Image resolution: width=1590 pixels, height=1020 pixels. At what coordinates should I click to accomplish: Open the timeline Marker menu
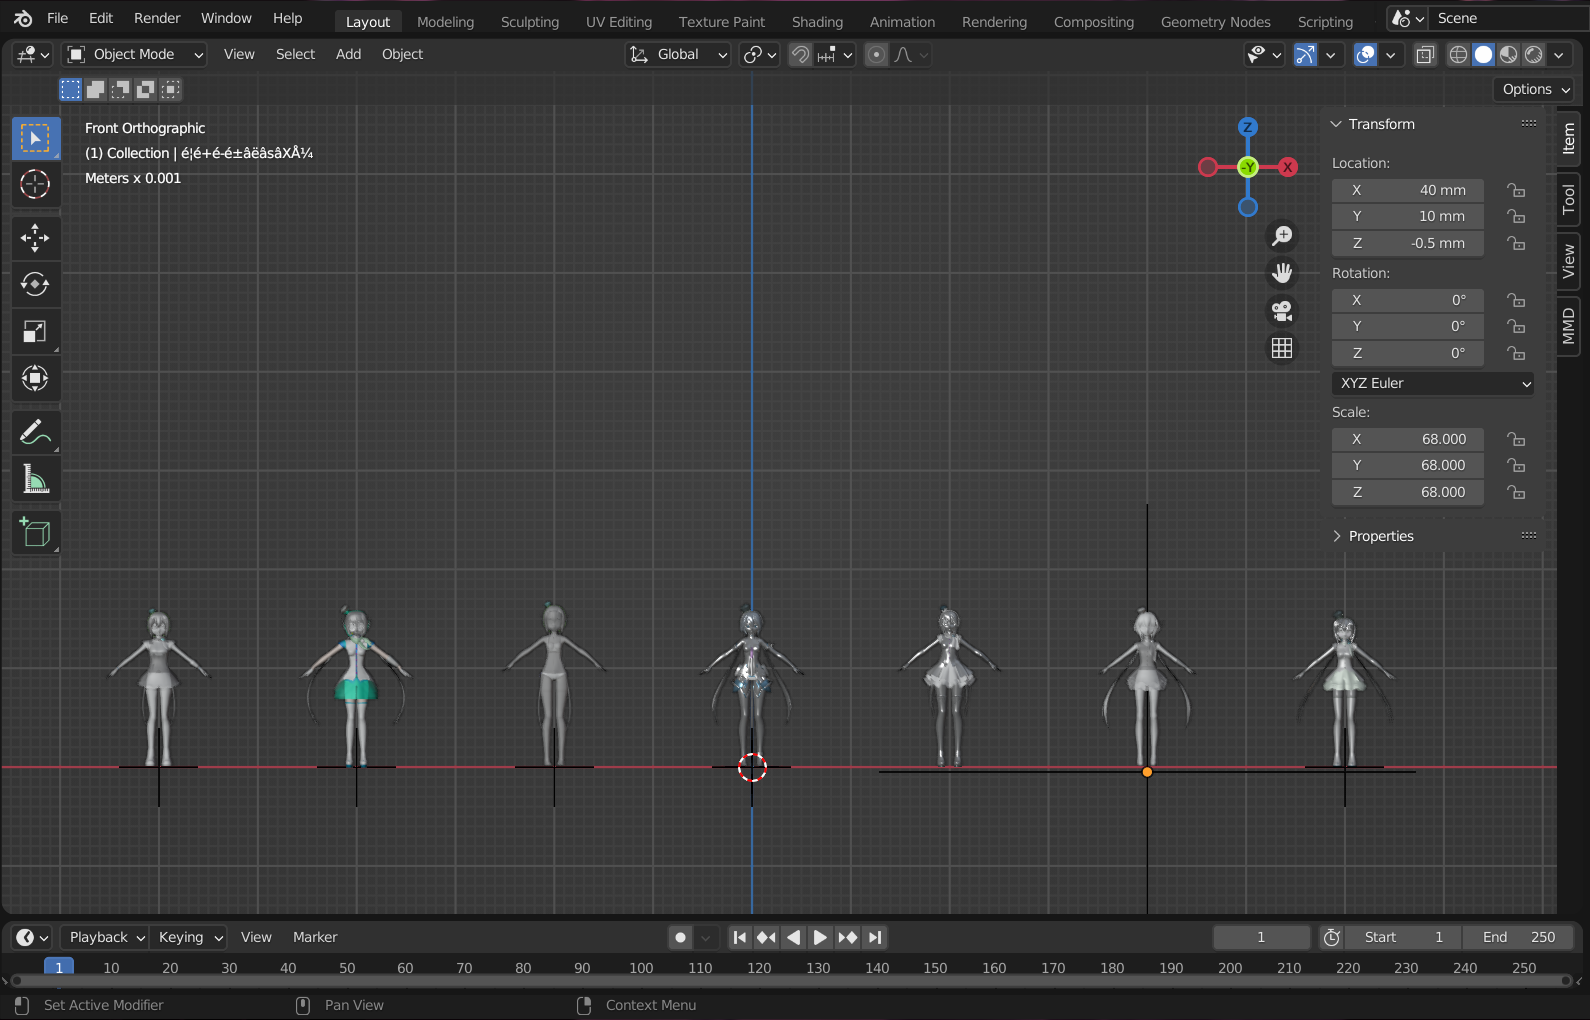(315, 937)
